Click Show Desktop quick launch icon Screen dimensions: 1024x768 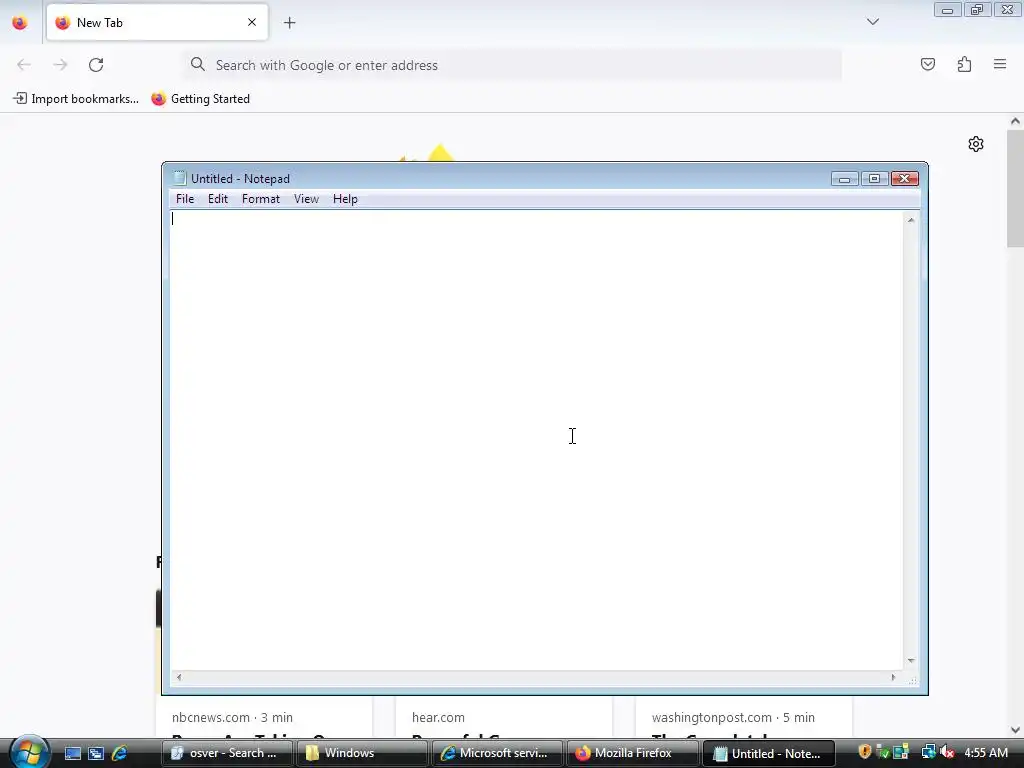[72, 754]
